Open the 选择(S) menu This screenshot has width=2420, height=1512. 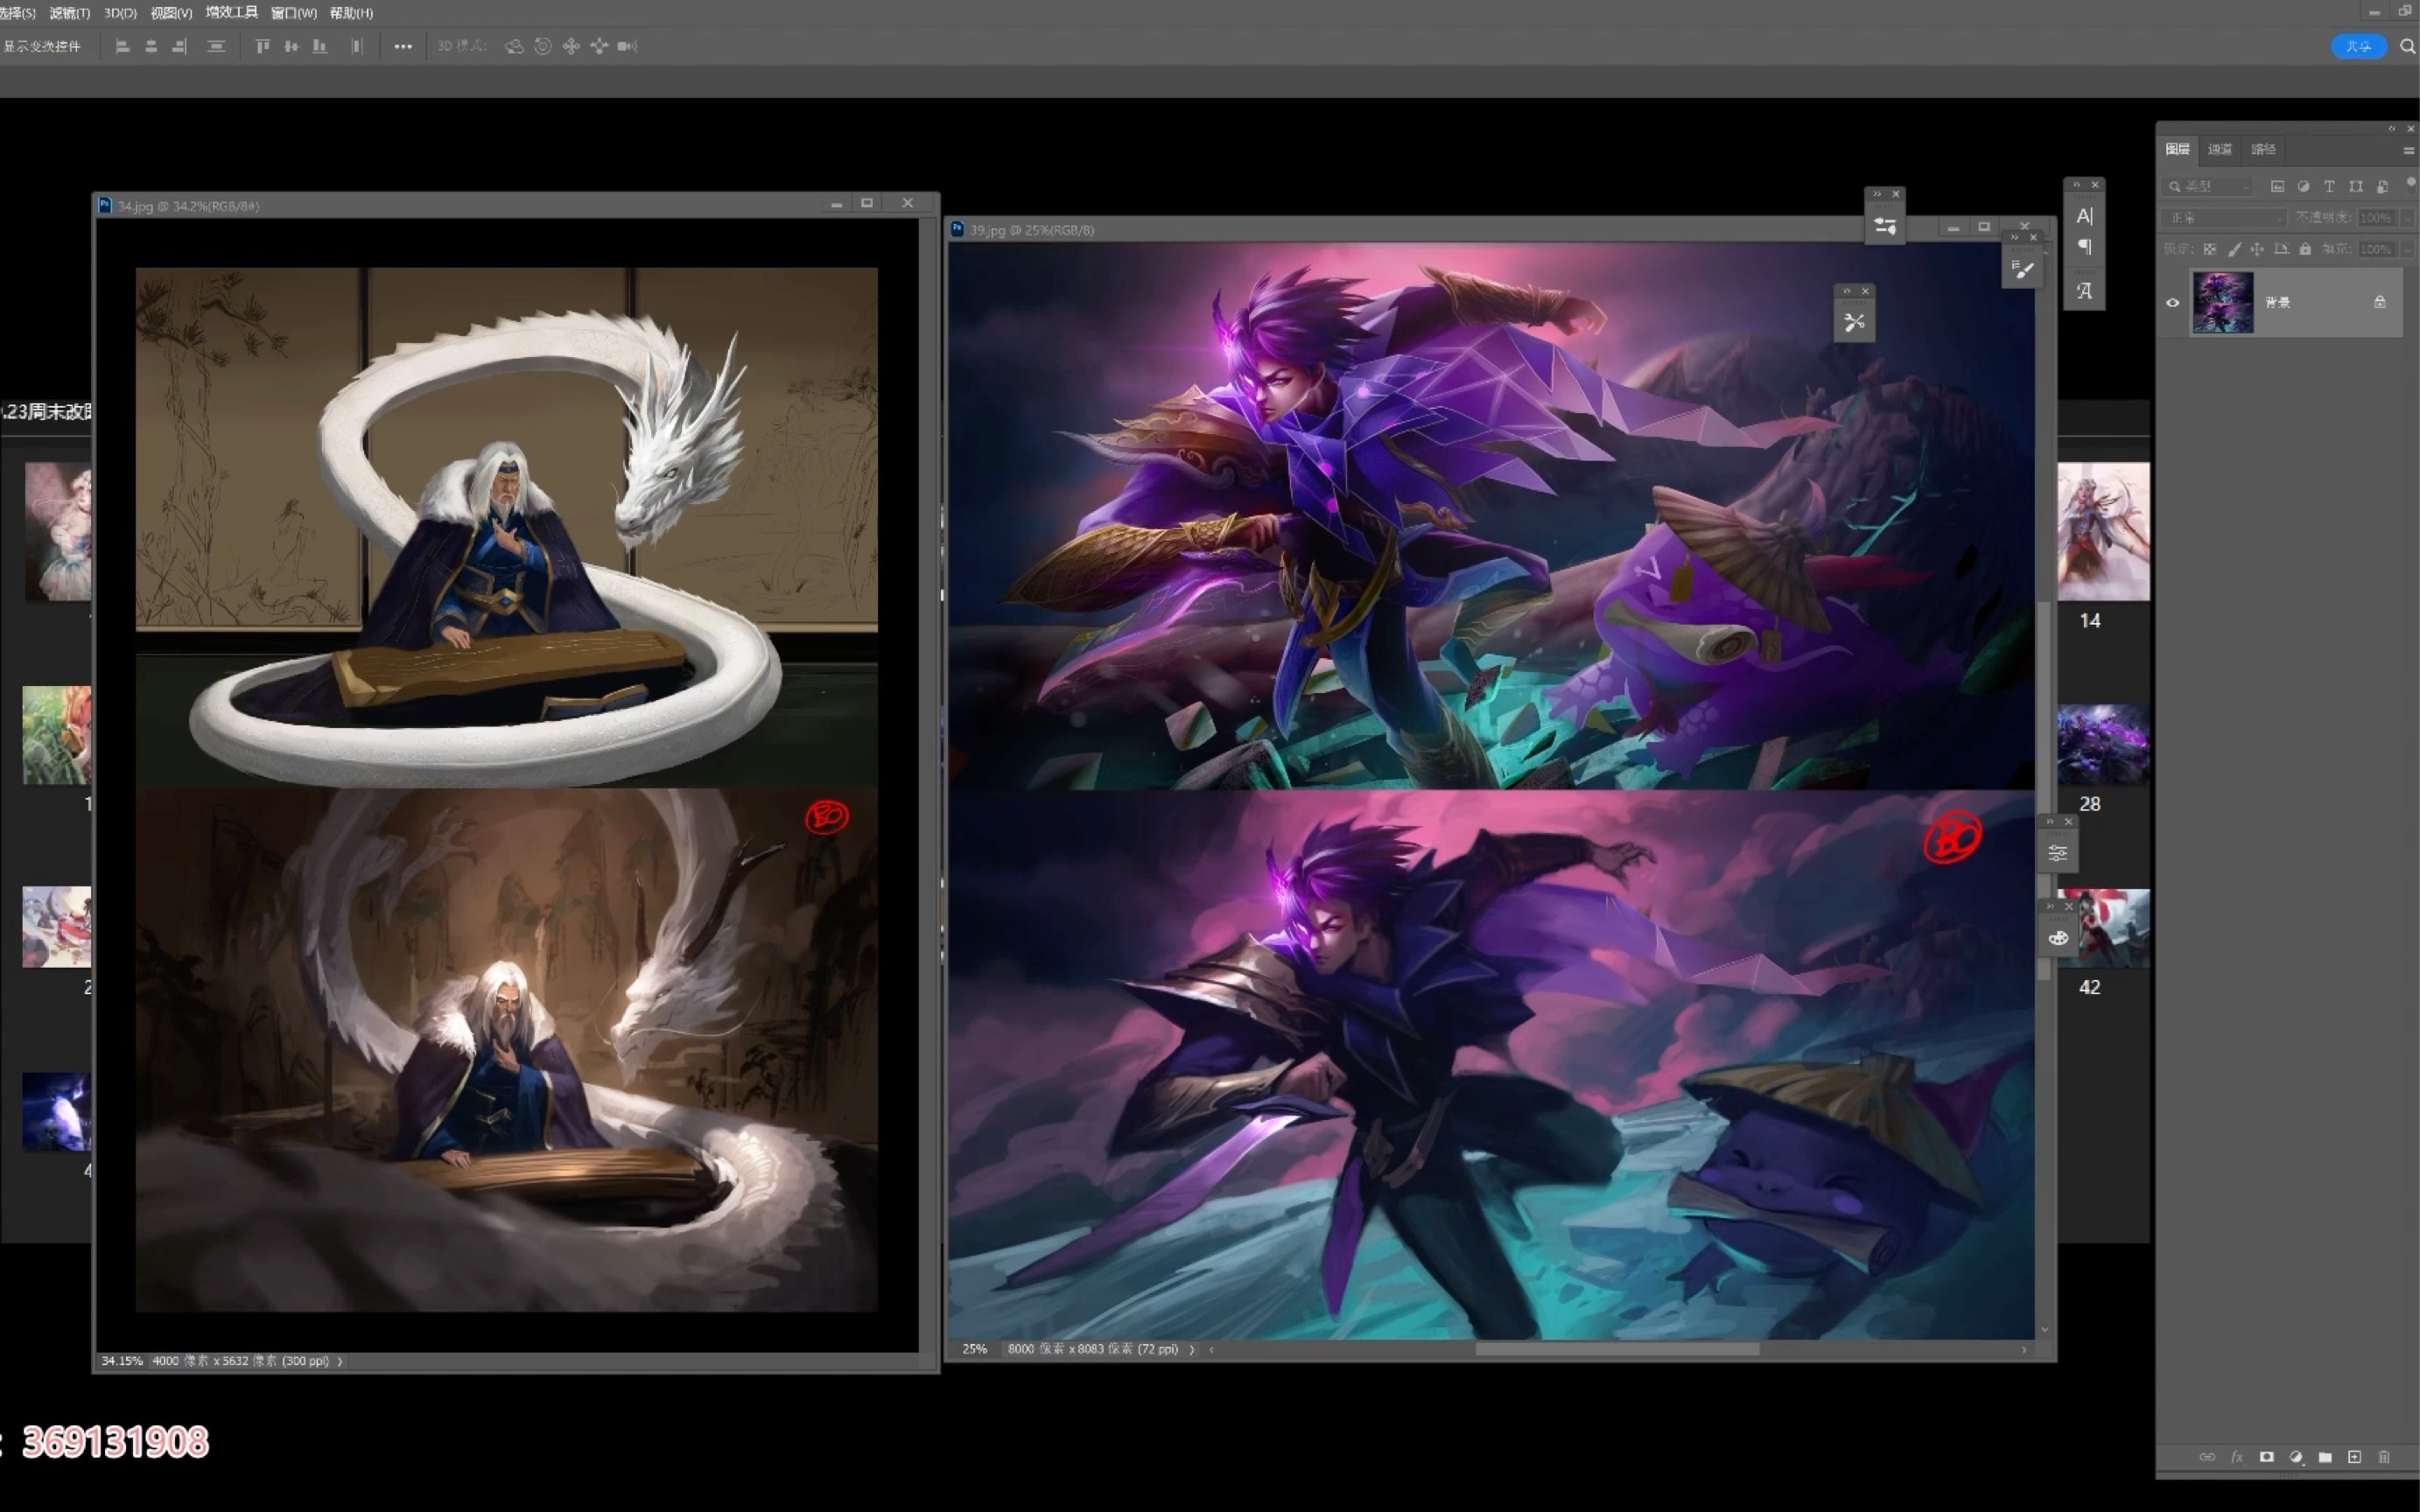17,13
